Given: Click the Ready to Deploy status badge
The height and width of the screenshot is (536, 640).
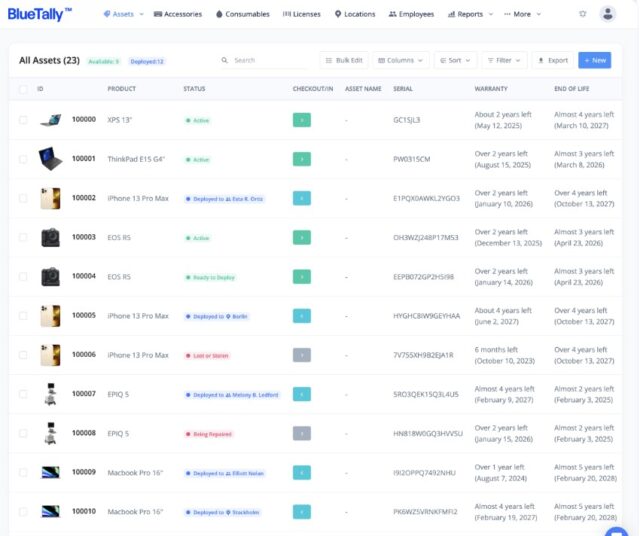Looking at the screenshot, I should 211,277.
